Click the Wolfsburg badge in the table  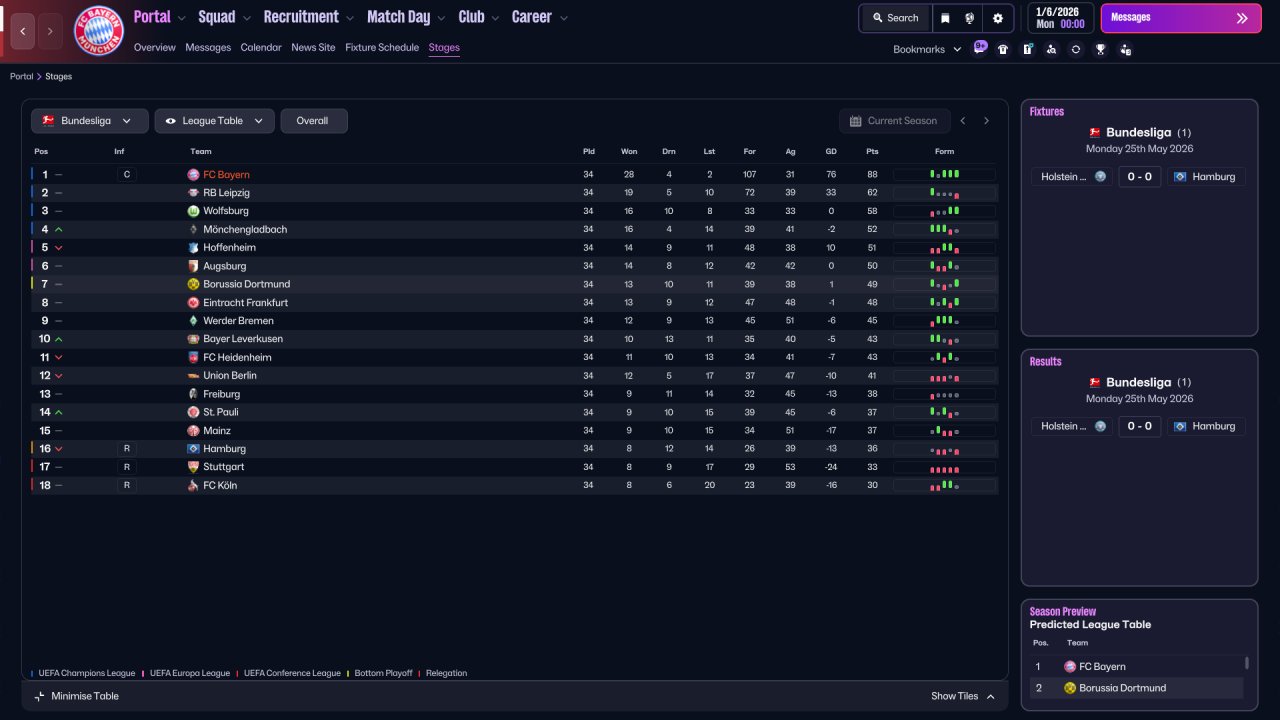(x=193, y=211)
